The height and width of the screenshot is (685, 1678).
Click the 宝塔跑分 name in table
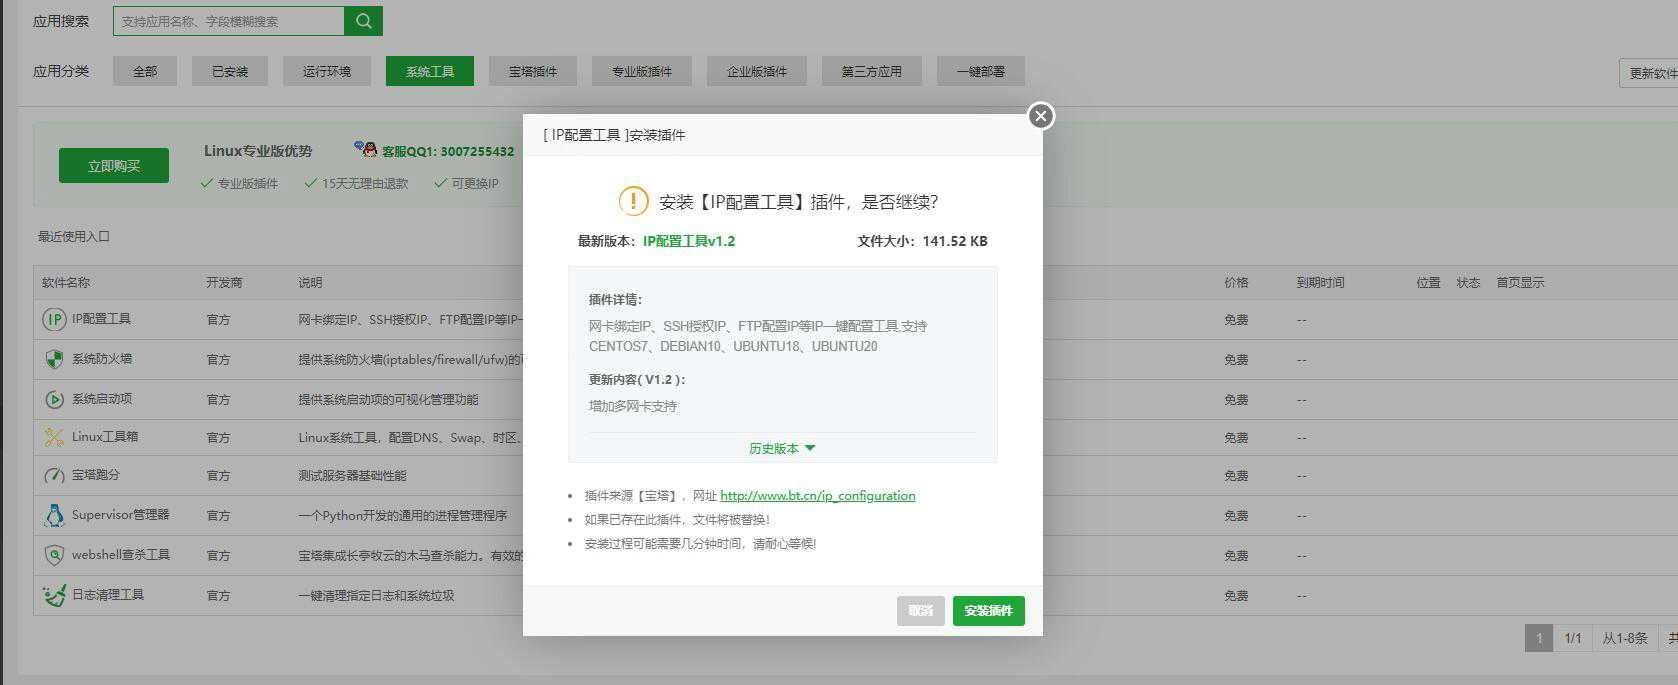coord(96,475)
